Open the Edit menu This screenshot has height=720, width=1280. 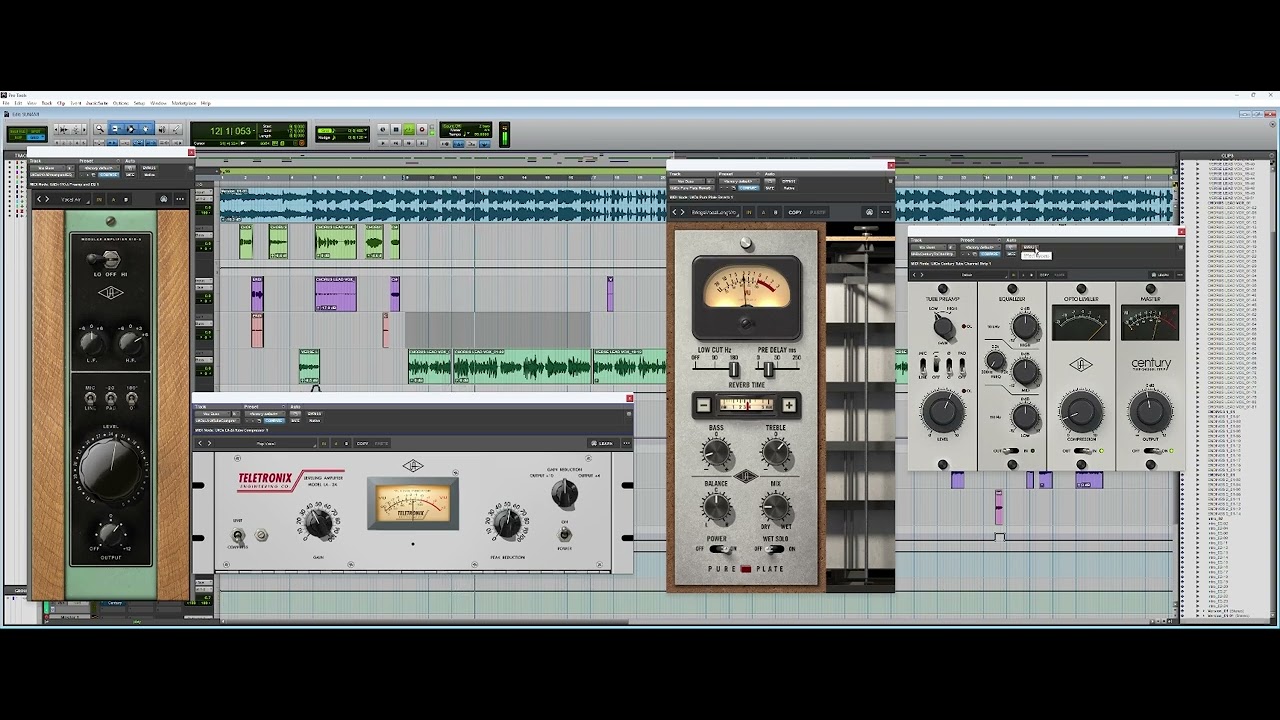click(18, 103)
